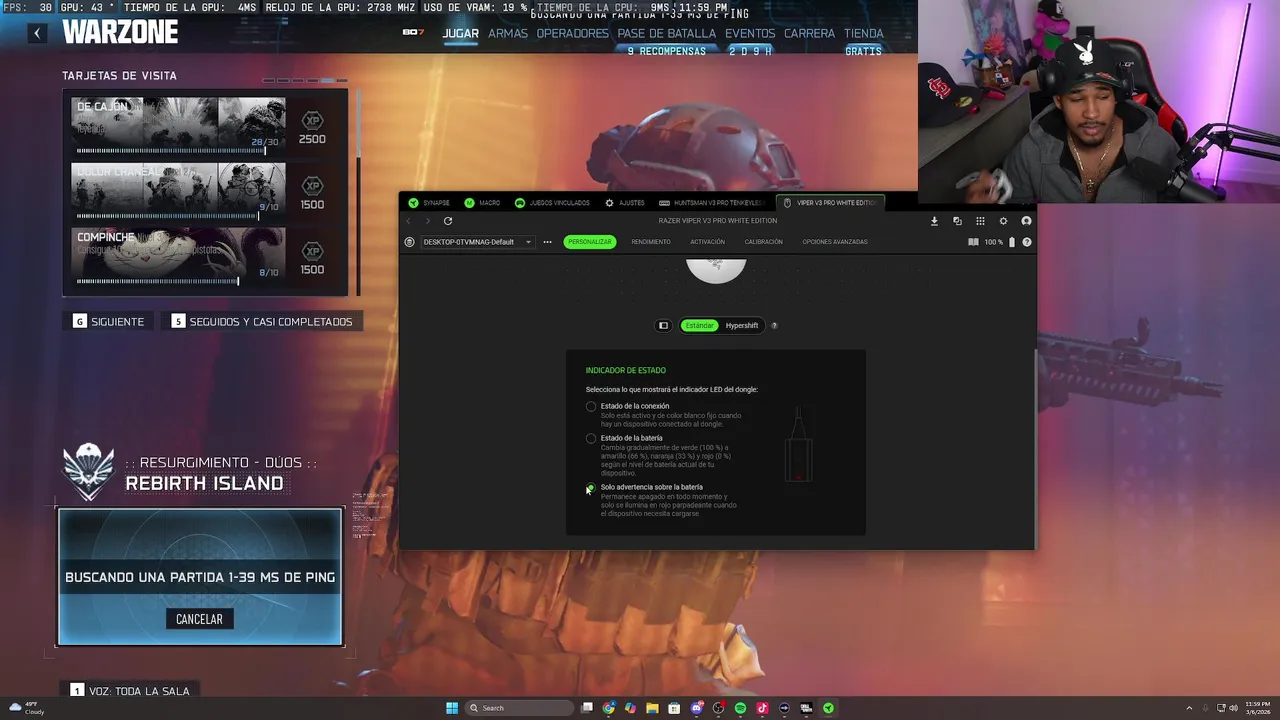Open the three-dots profile options
The width and height of the screenshot is (1280, 720).
(x=547, y=242)
